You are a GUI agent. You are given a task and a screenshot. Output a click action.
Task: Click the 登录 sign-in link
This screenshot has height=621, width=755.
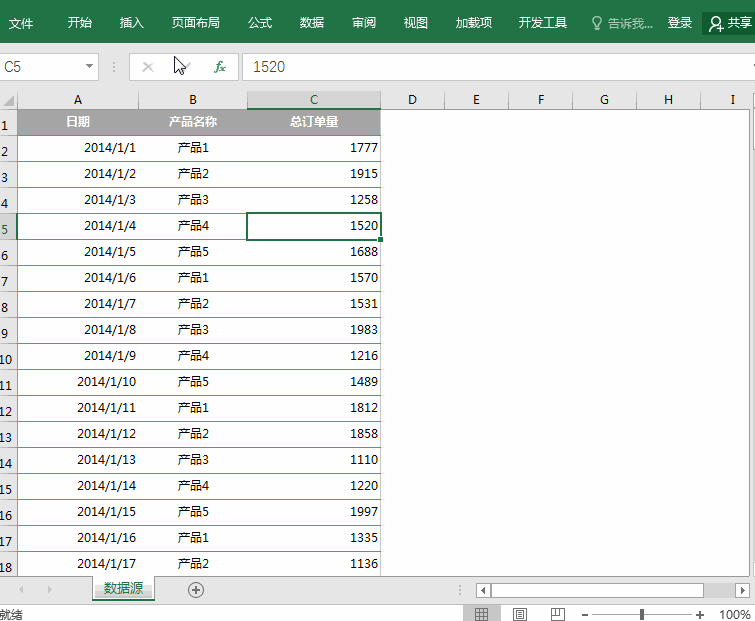pos(679,23)
